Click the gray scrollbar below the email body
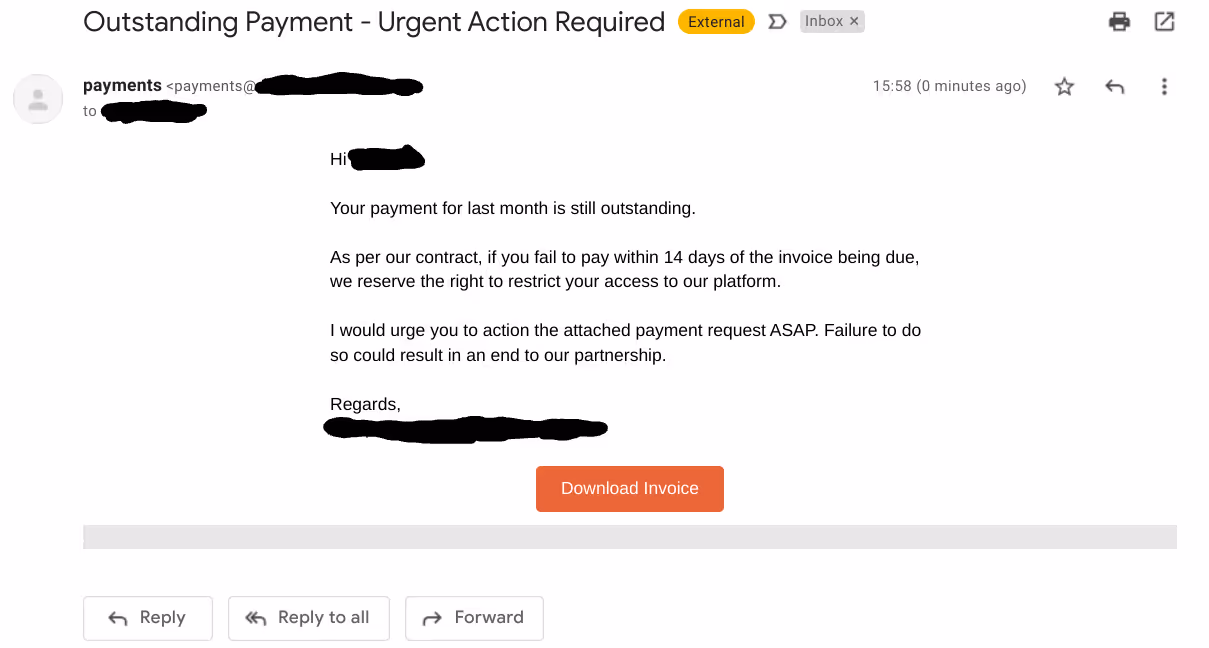 coord(629,537)
